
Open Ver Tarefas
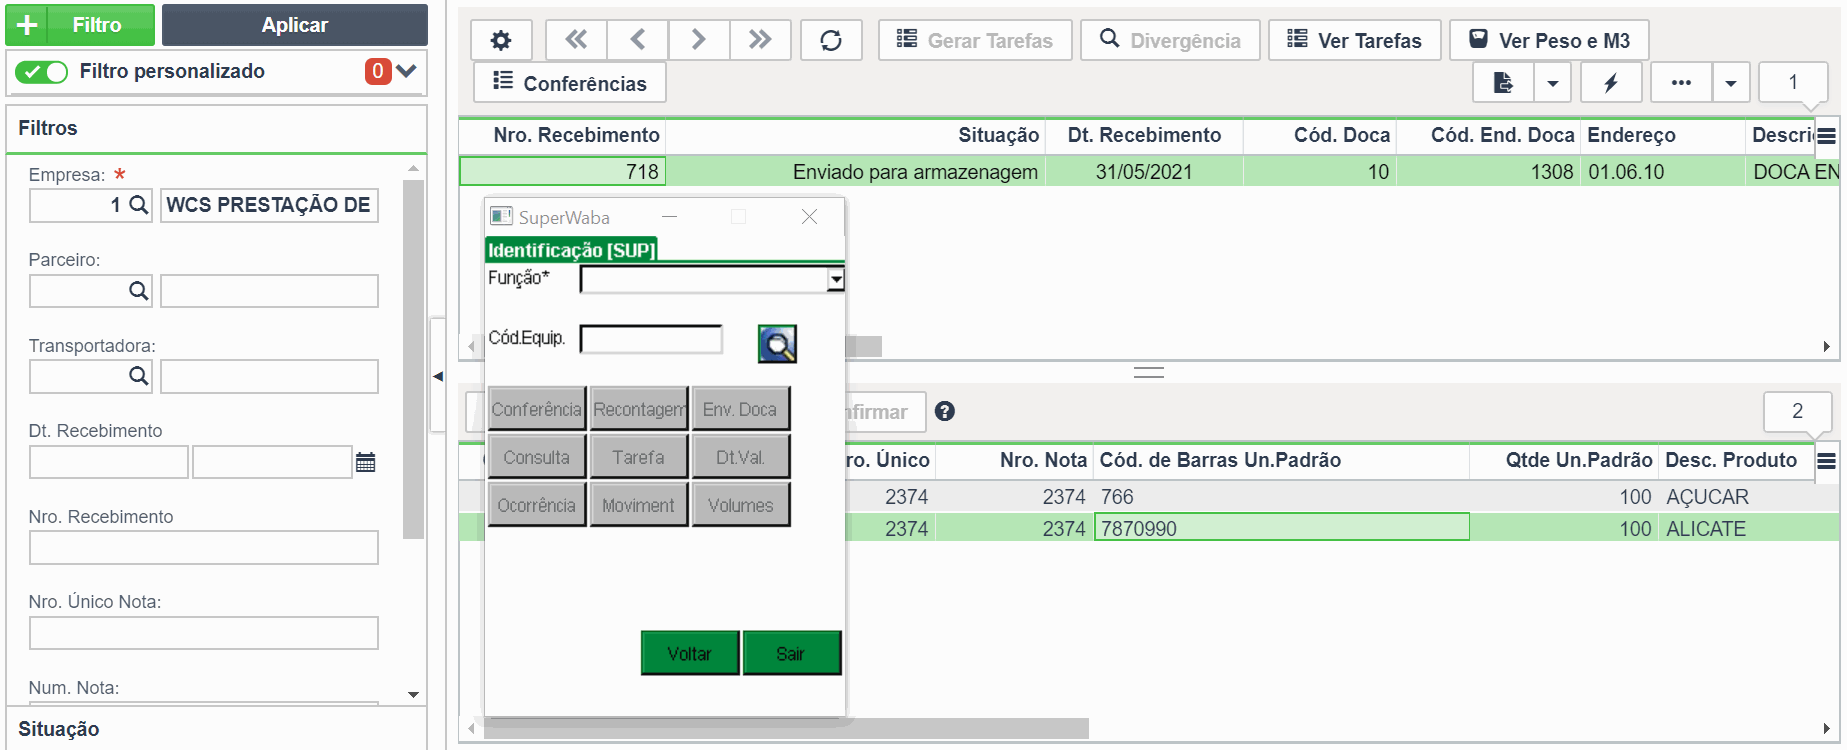point(1355,40)
